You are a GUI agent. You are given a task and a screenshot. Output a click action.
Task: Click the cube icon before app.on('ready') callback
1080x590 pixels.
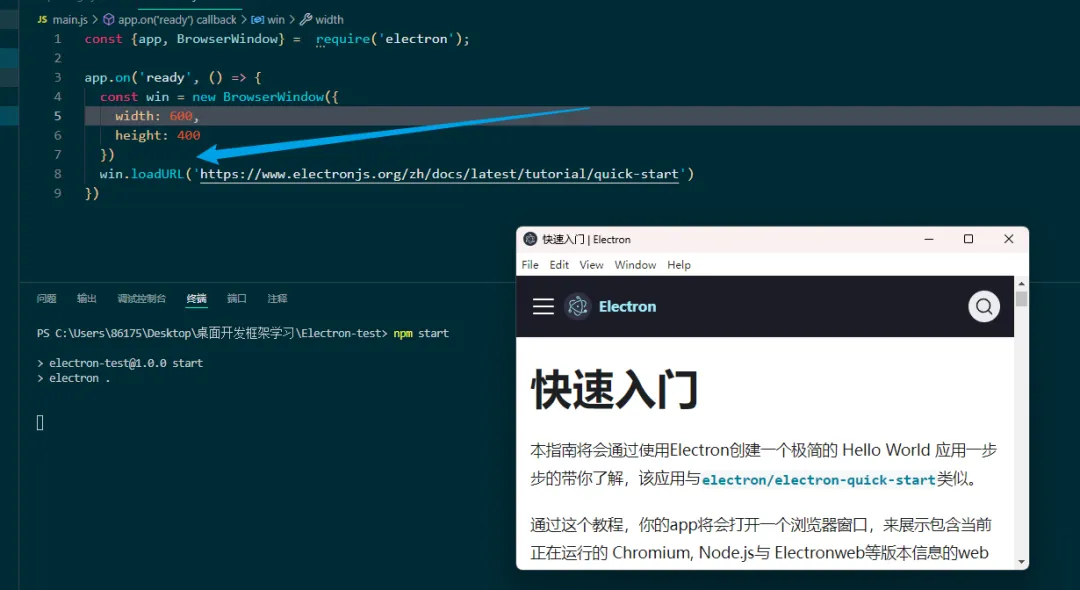[x=108, y=20]
